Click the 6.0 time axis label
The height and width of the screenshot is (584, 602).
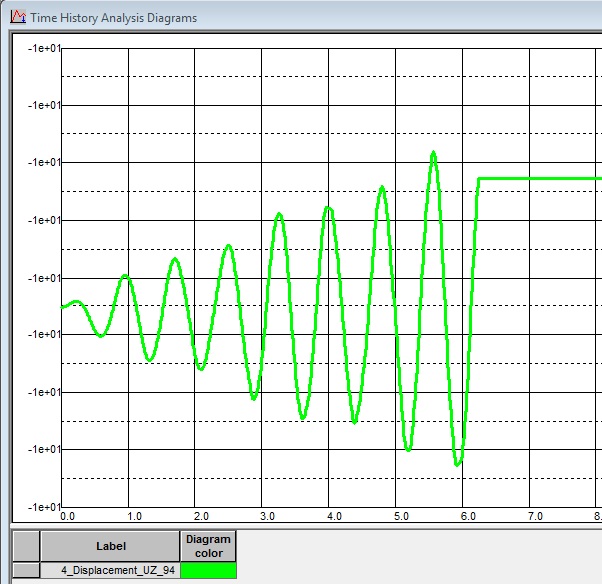[x=468, y=516]
